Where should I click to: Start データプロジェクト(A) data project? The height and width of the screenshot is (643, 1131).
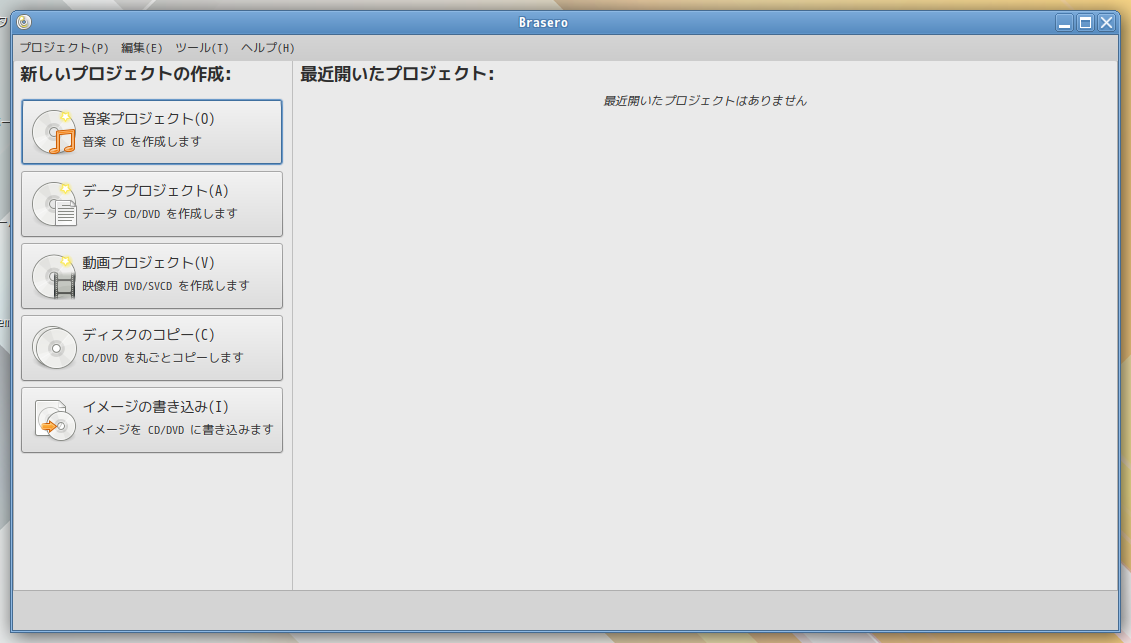click(x=151, y=204)
